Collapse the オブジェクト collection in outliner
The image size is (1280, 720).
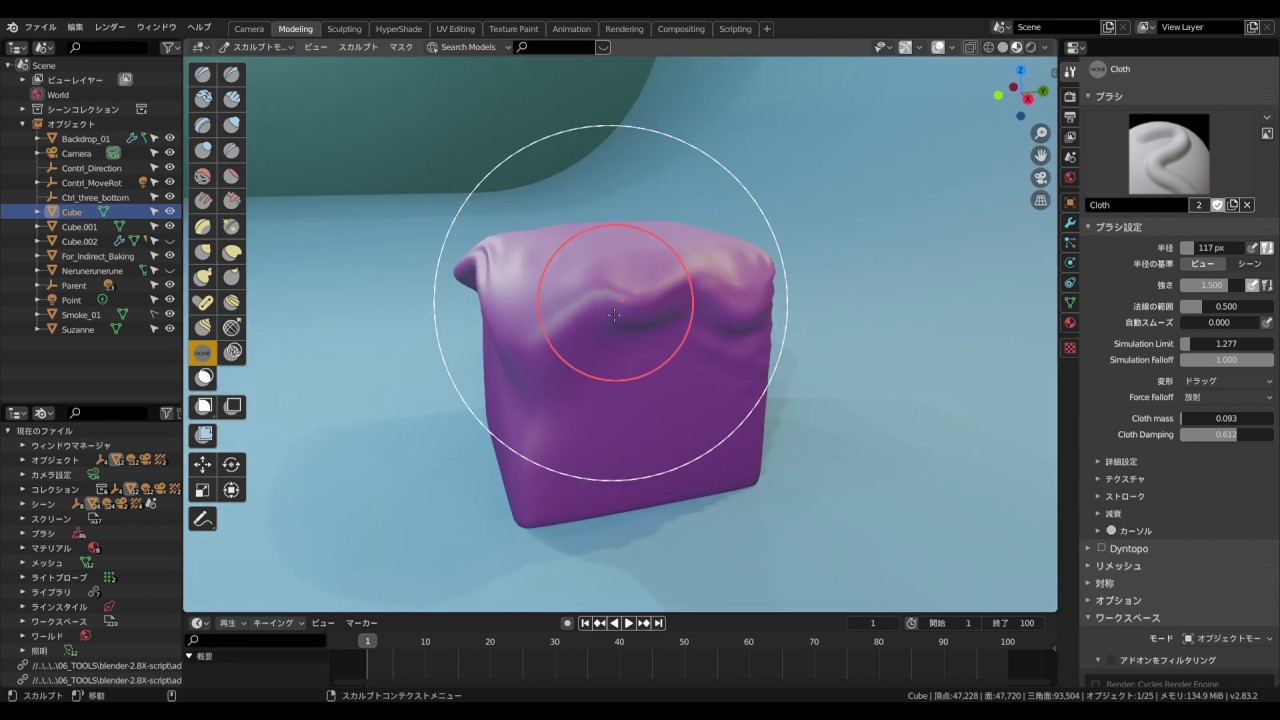tap(23, 124)
